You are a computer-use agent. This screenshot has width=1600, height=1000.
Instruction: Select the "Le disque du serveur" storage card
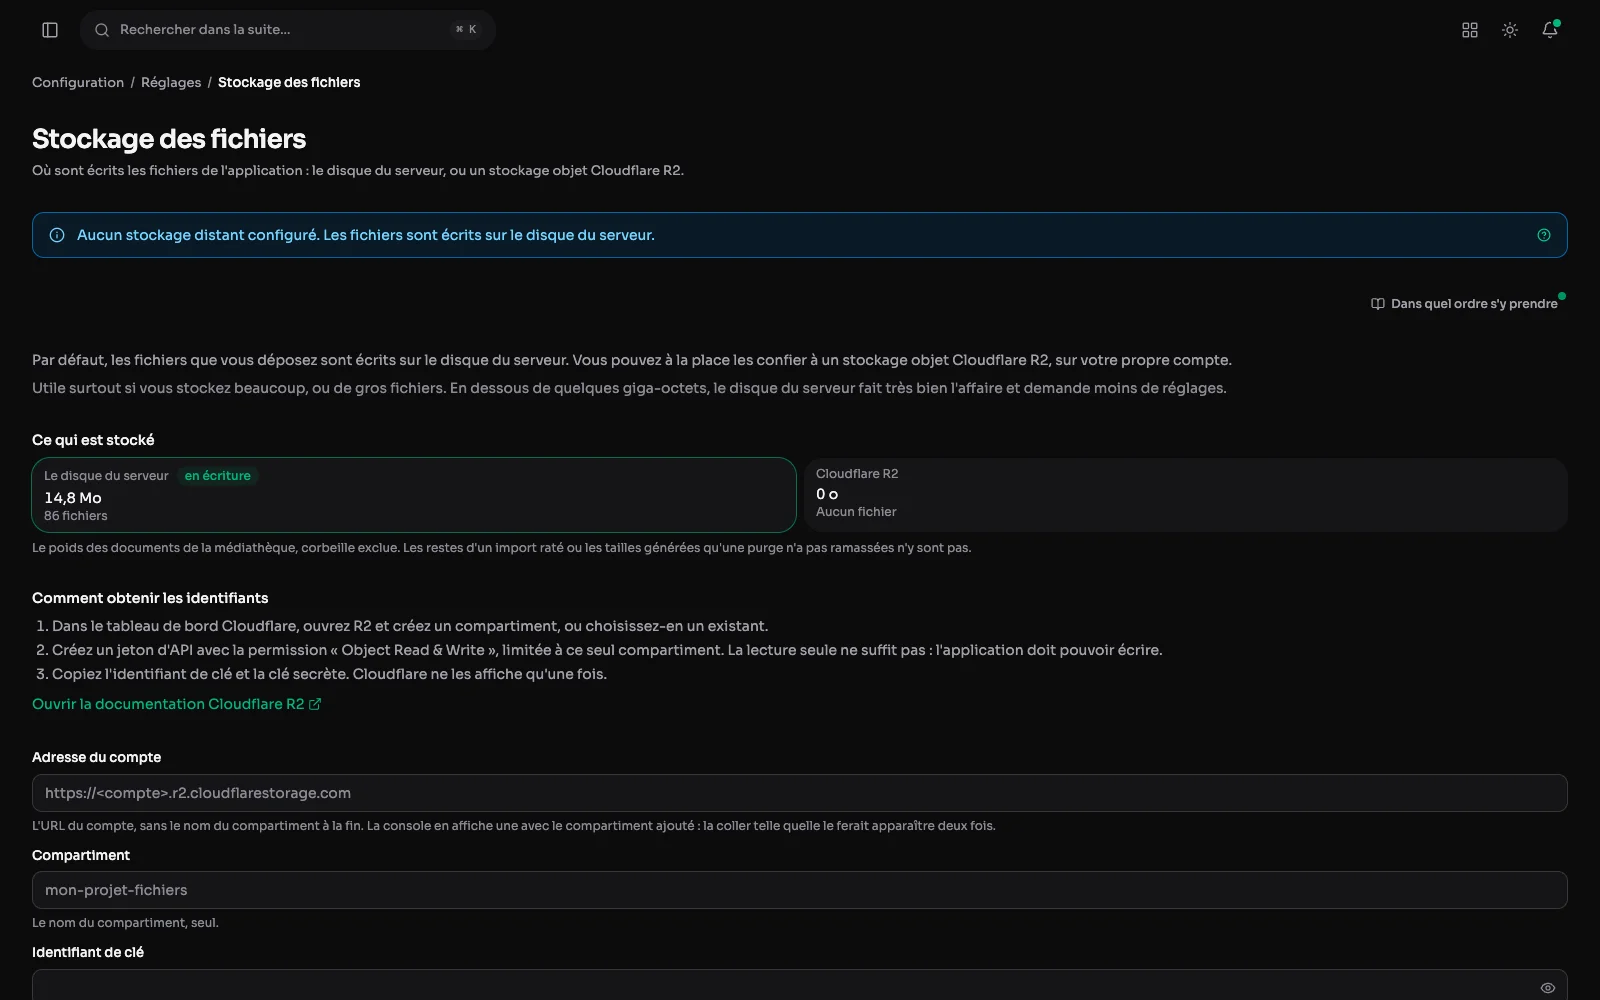(414, 495)
